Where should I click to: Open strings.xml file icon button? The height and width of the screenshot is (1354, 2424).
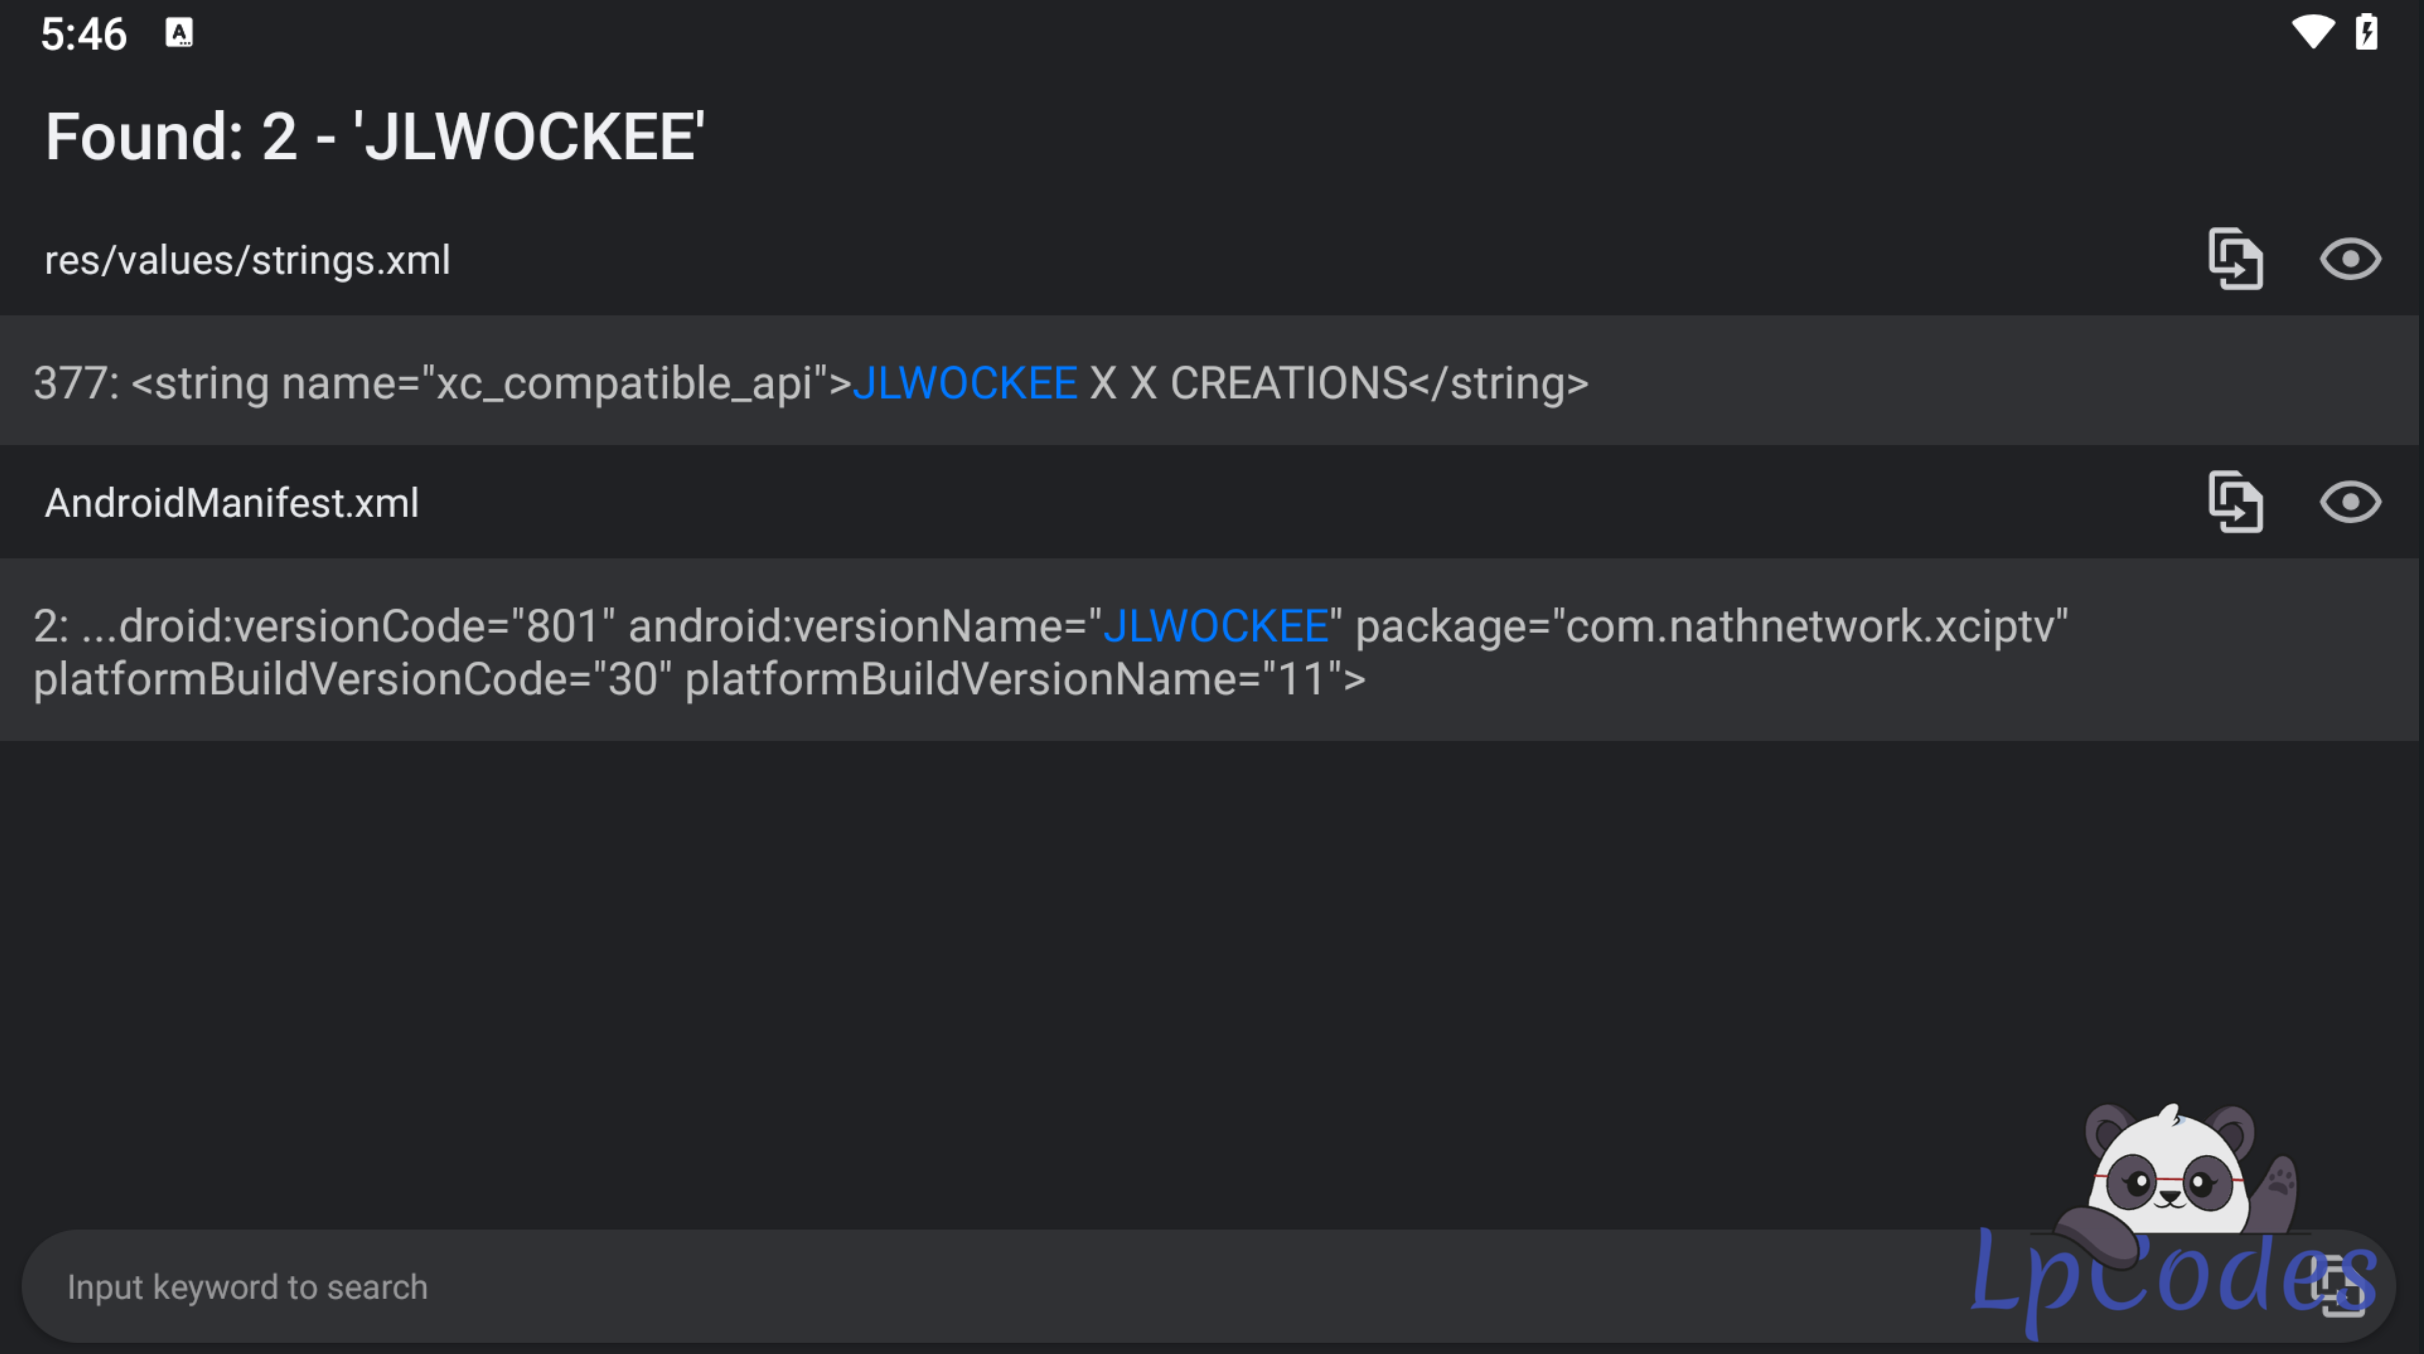2235,259
